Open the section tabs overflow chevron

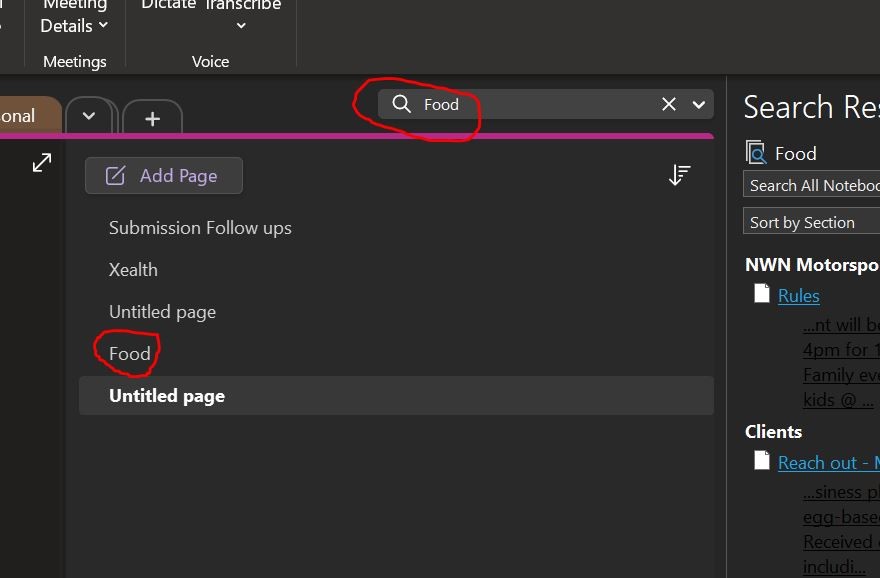pyautogui.click(x=89, y=116)
